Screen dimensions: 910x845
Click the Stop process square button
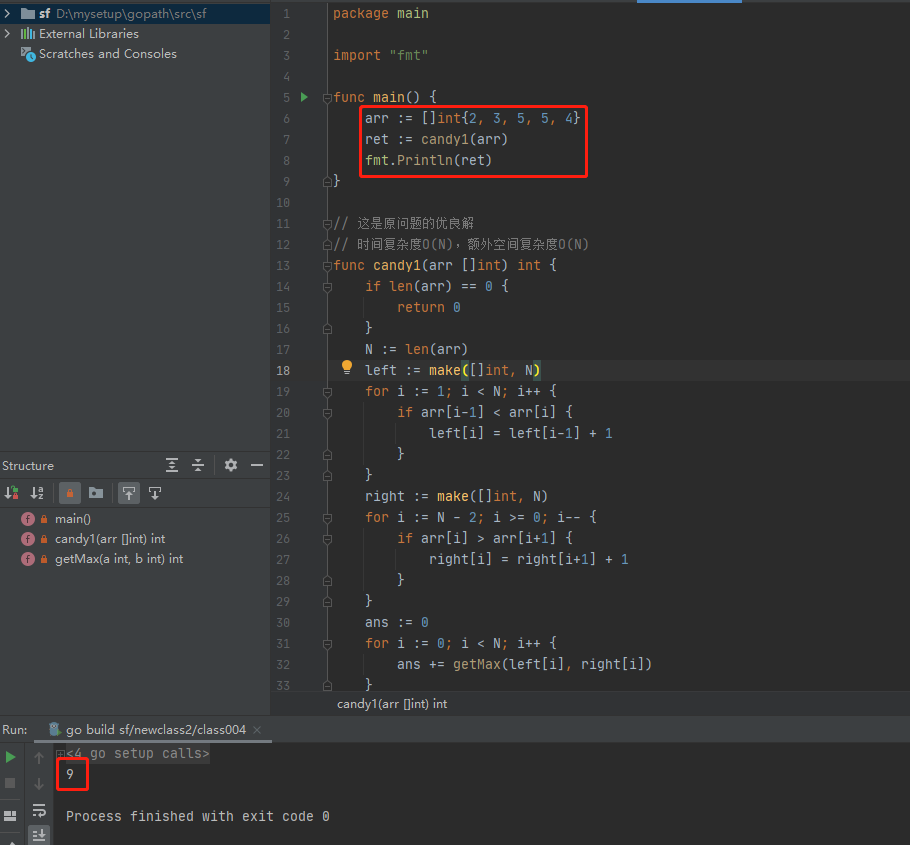point(10,783)
